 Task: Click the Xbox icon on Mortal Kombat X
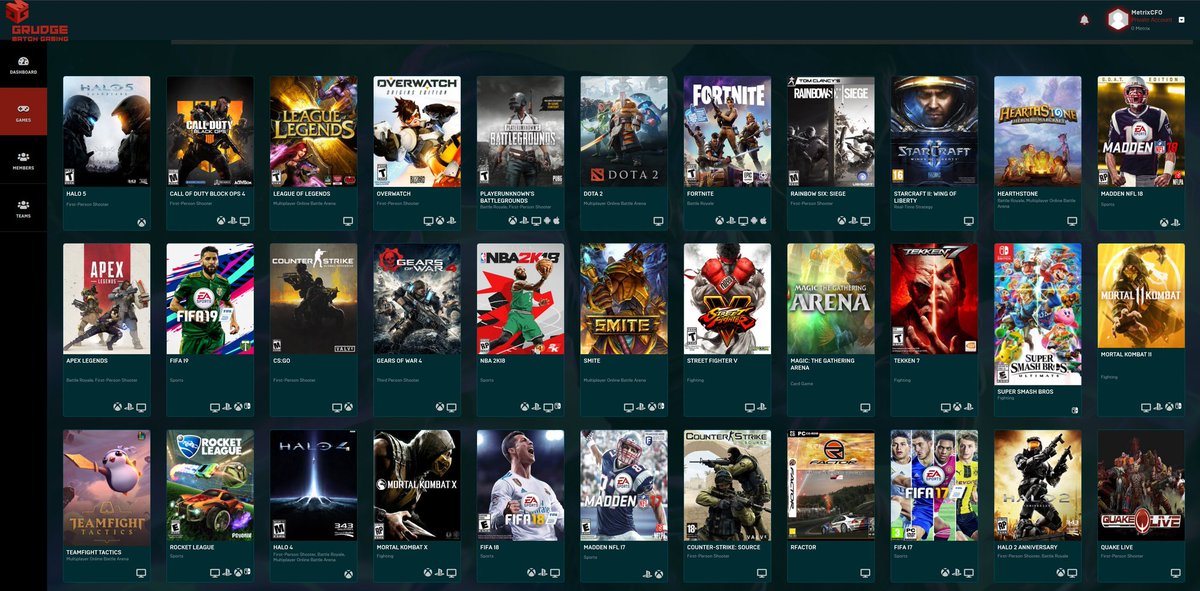[x=428, y=573]
